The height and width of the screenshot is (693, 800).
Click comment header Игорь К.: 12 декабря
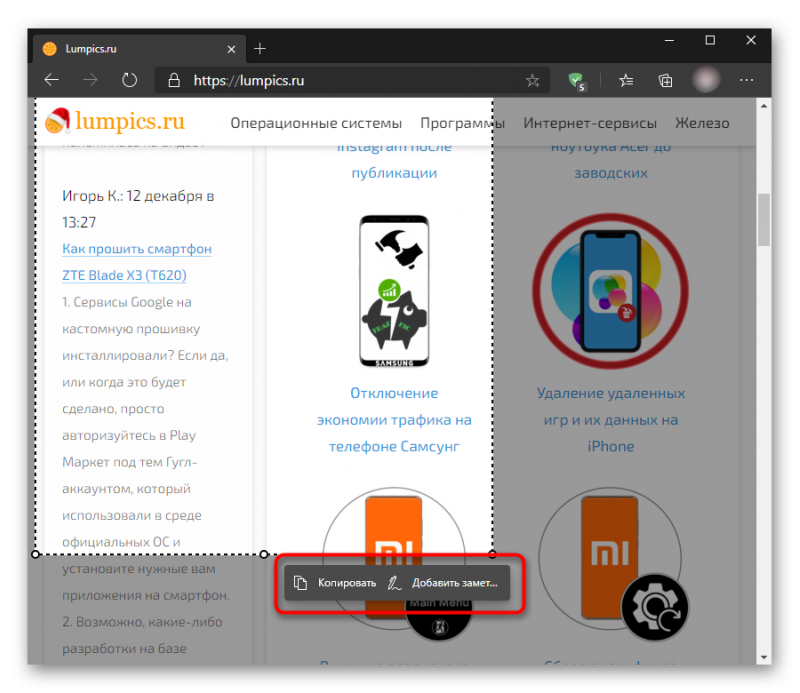[138, 209]
